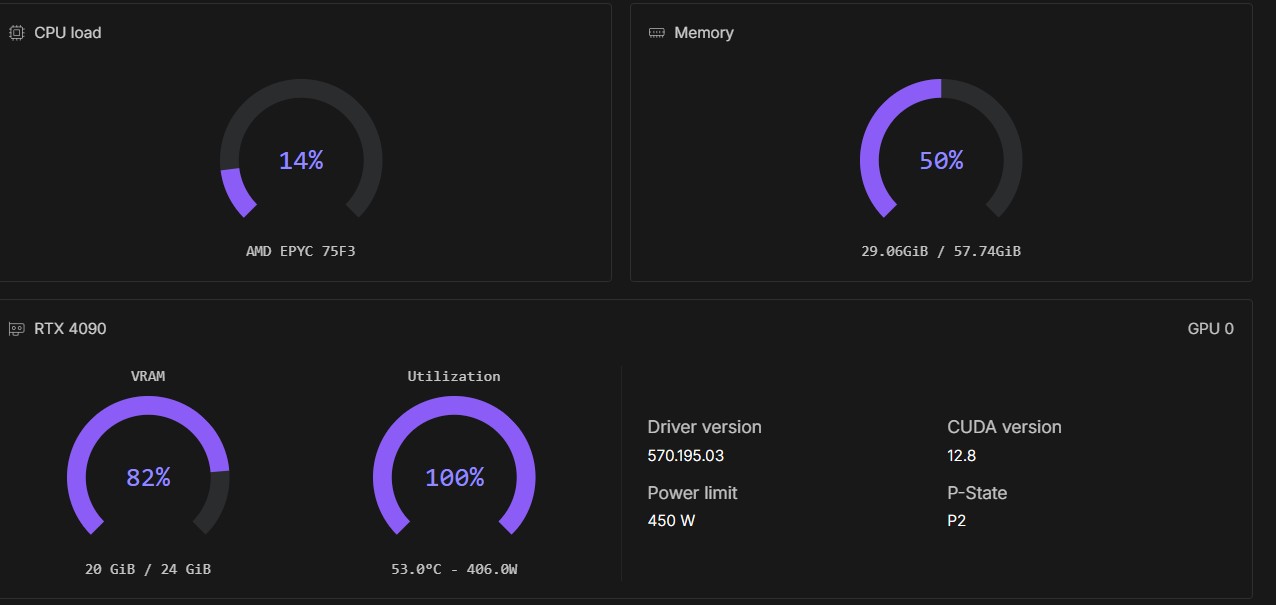Click the CPU chip icon beside CPU load

16,33
